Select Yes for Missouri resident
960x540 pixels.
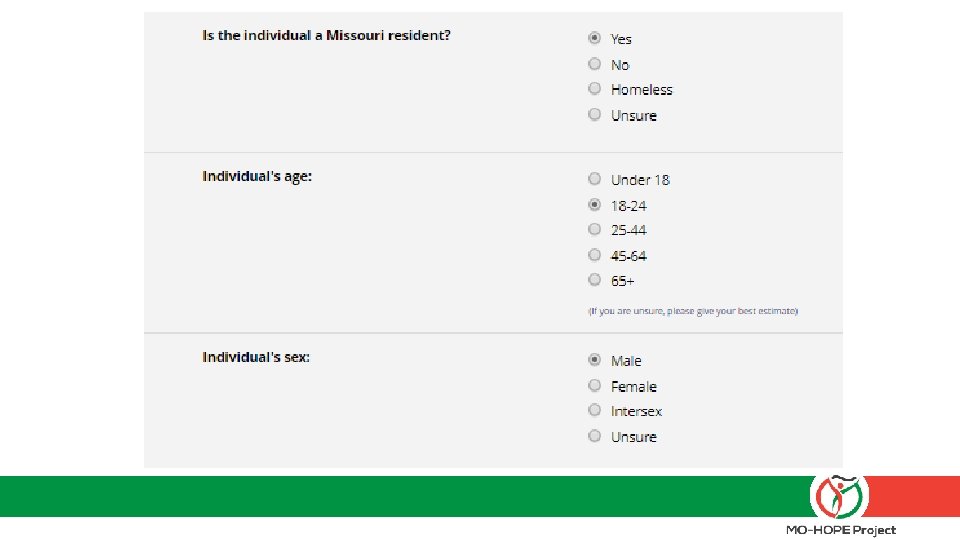point(594,38)
